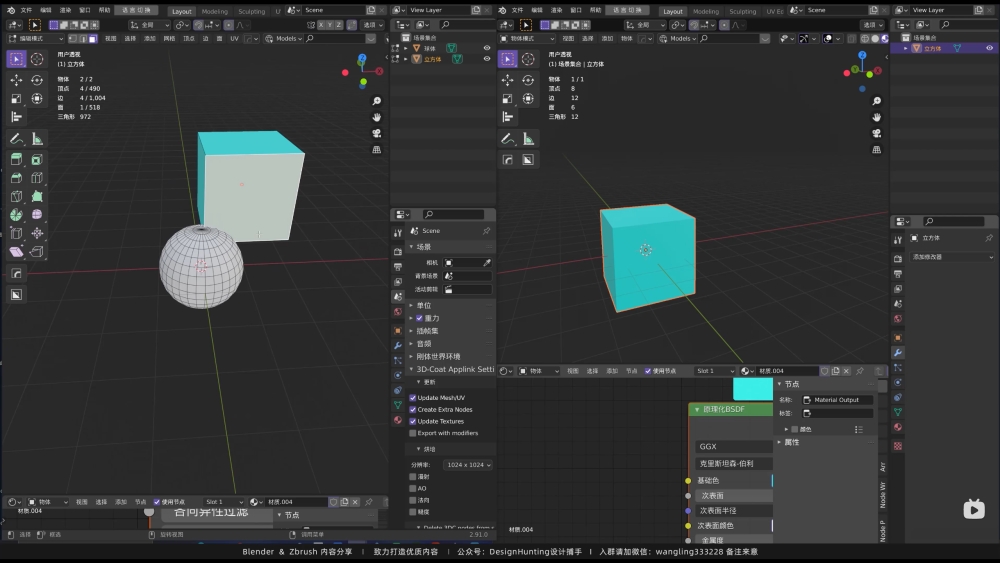Viewport: 1000px width, 563px height.
Task: Select the Inset Faces tool in left viewport
Action: click(x=37, y=159)
